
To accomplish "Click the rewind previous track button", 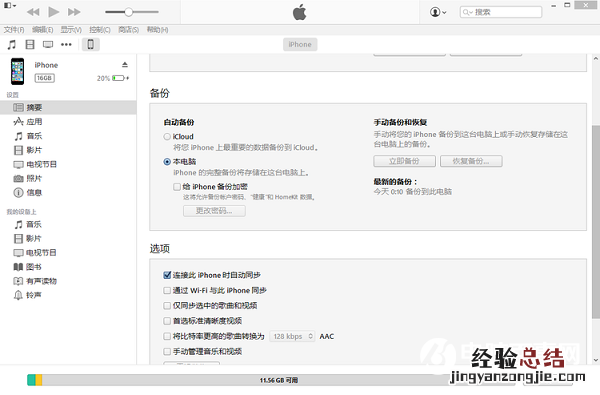I will 33,12.
